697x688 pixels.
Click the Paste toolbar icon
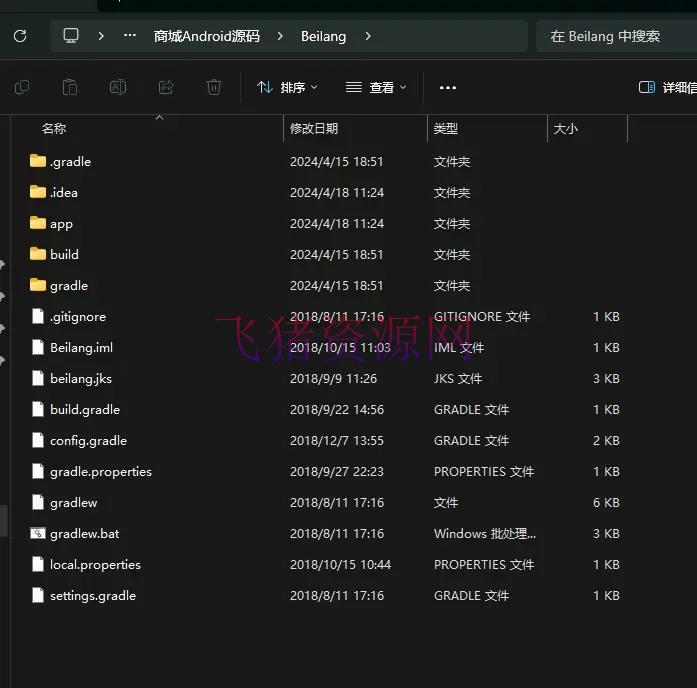pyautogui.click(x=70, y=87)
